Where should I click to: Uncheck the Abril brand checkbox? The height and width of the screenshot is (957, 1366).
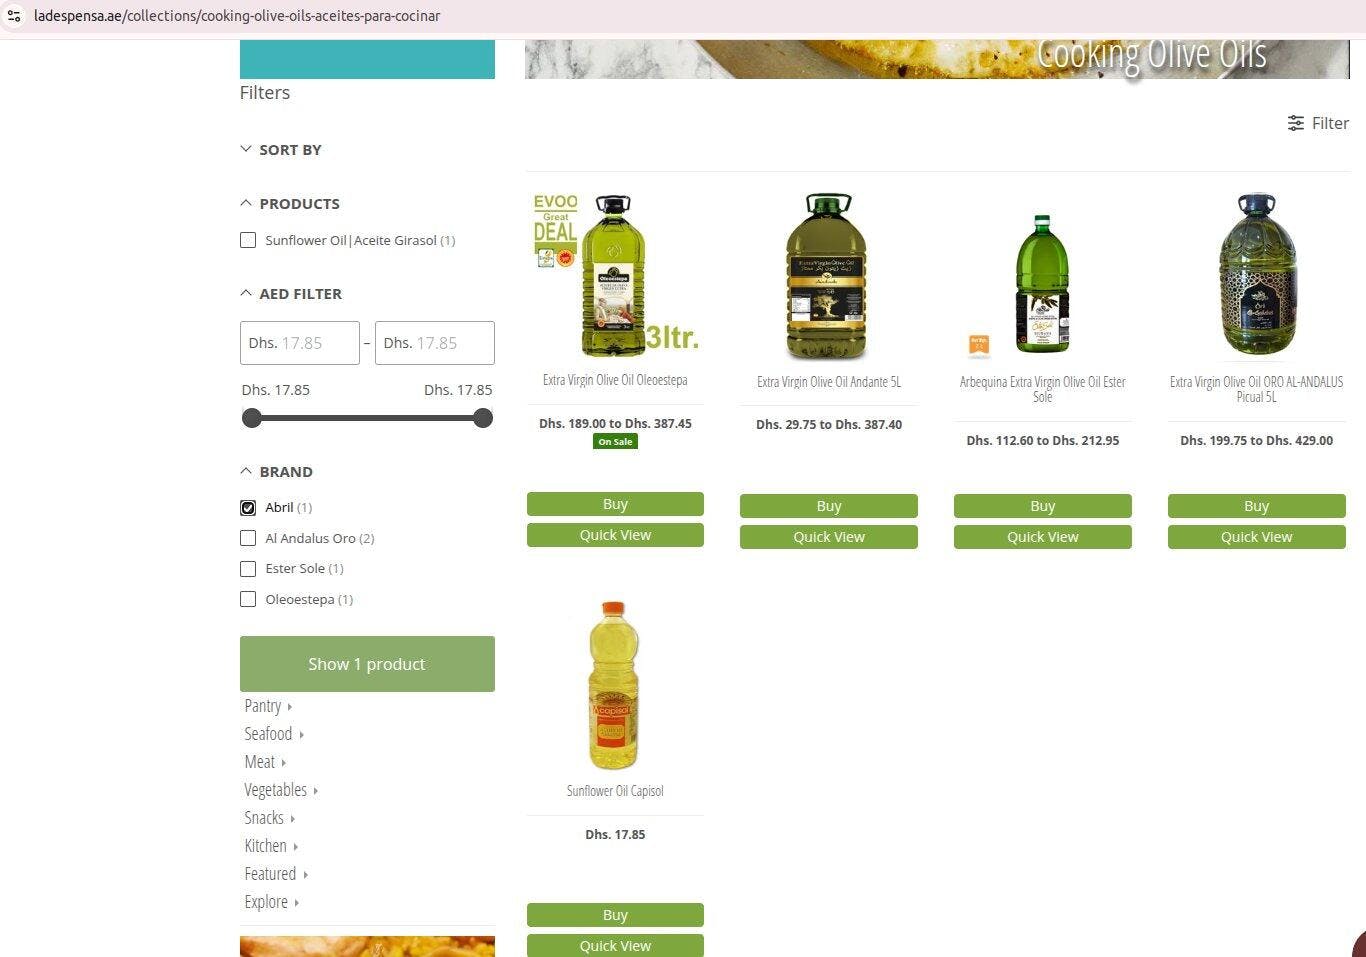pyautogui.click(x=248, y=508)
